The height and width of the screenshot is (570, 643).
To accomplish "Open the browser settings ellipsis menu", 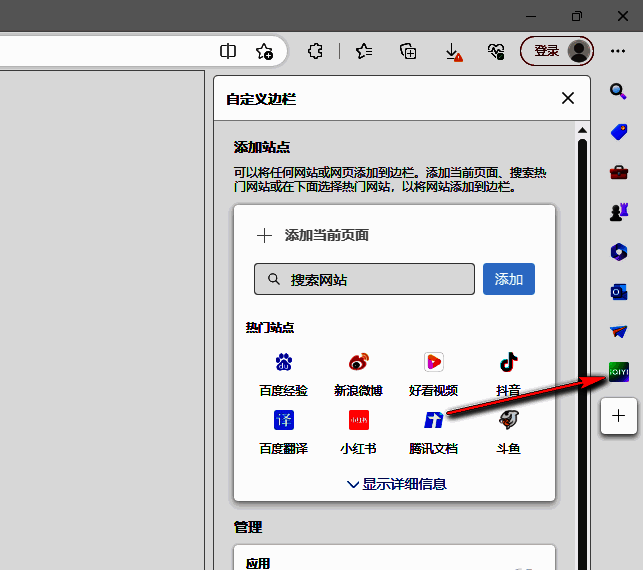I will click(618, 51).
